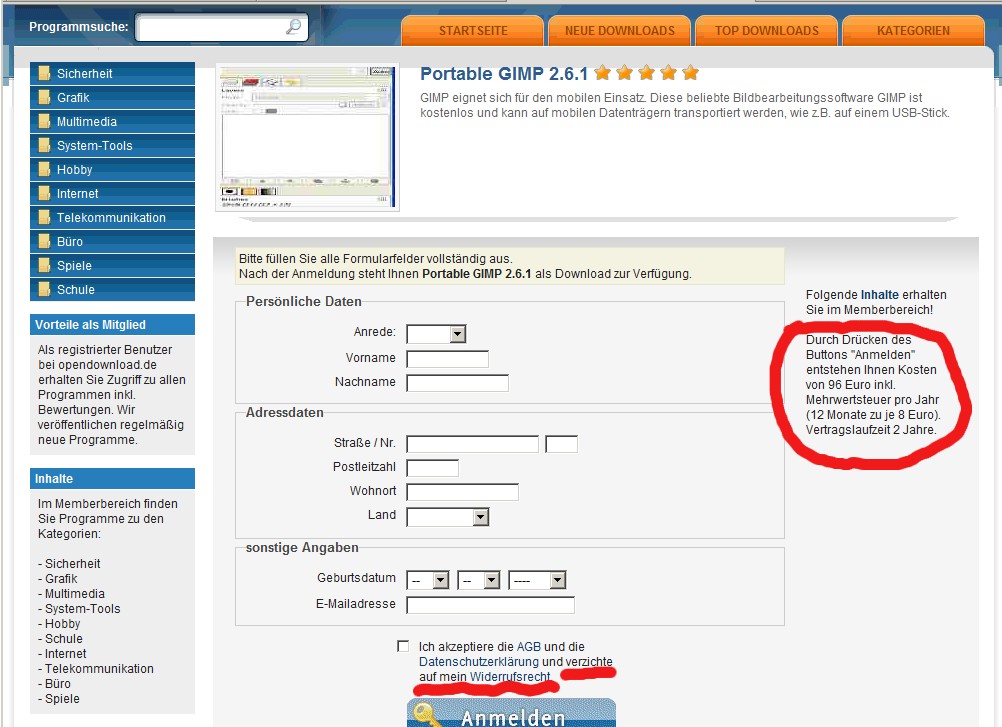Select the Telekommunikation category in sidebar menu

point(112,217)
